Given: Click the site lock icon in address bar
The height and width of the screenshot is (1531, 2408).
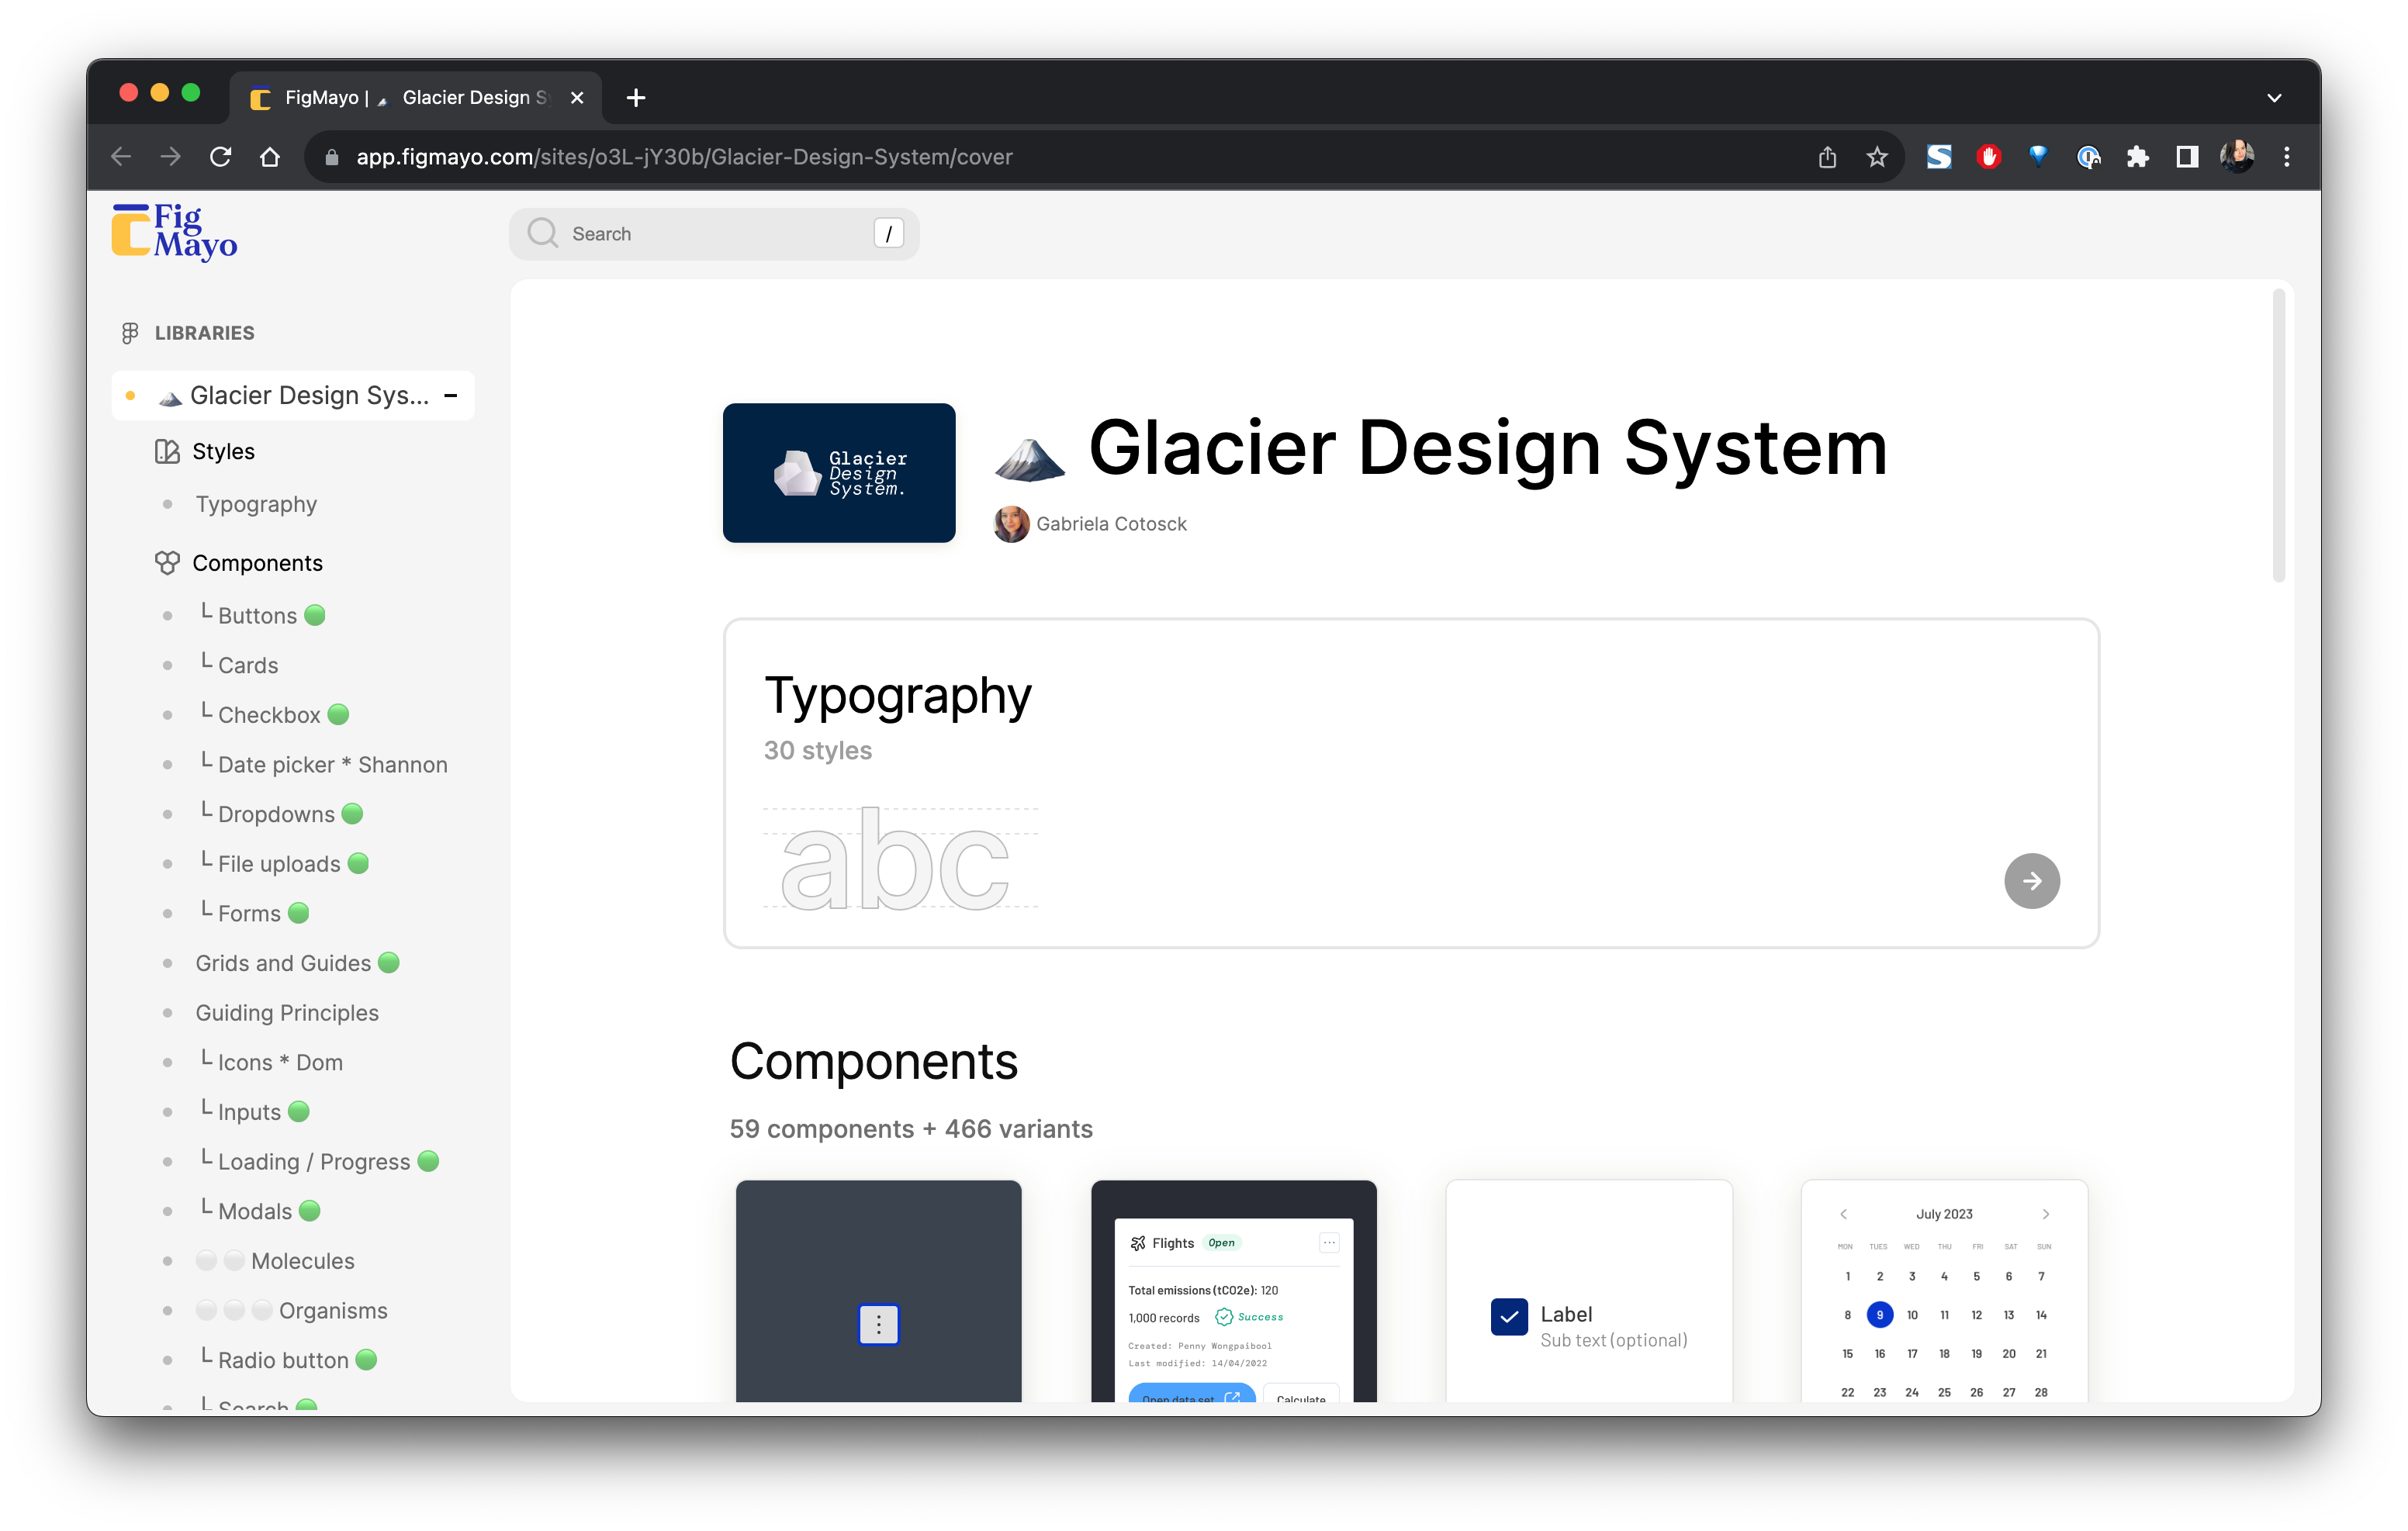Looking at the screenshot, I should pyautogui.click(x=332, y=158).
